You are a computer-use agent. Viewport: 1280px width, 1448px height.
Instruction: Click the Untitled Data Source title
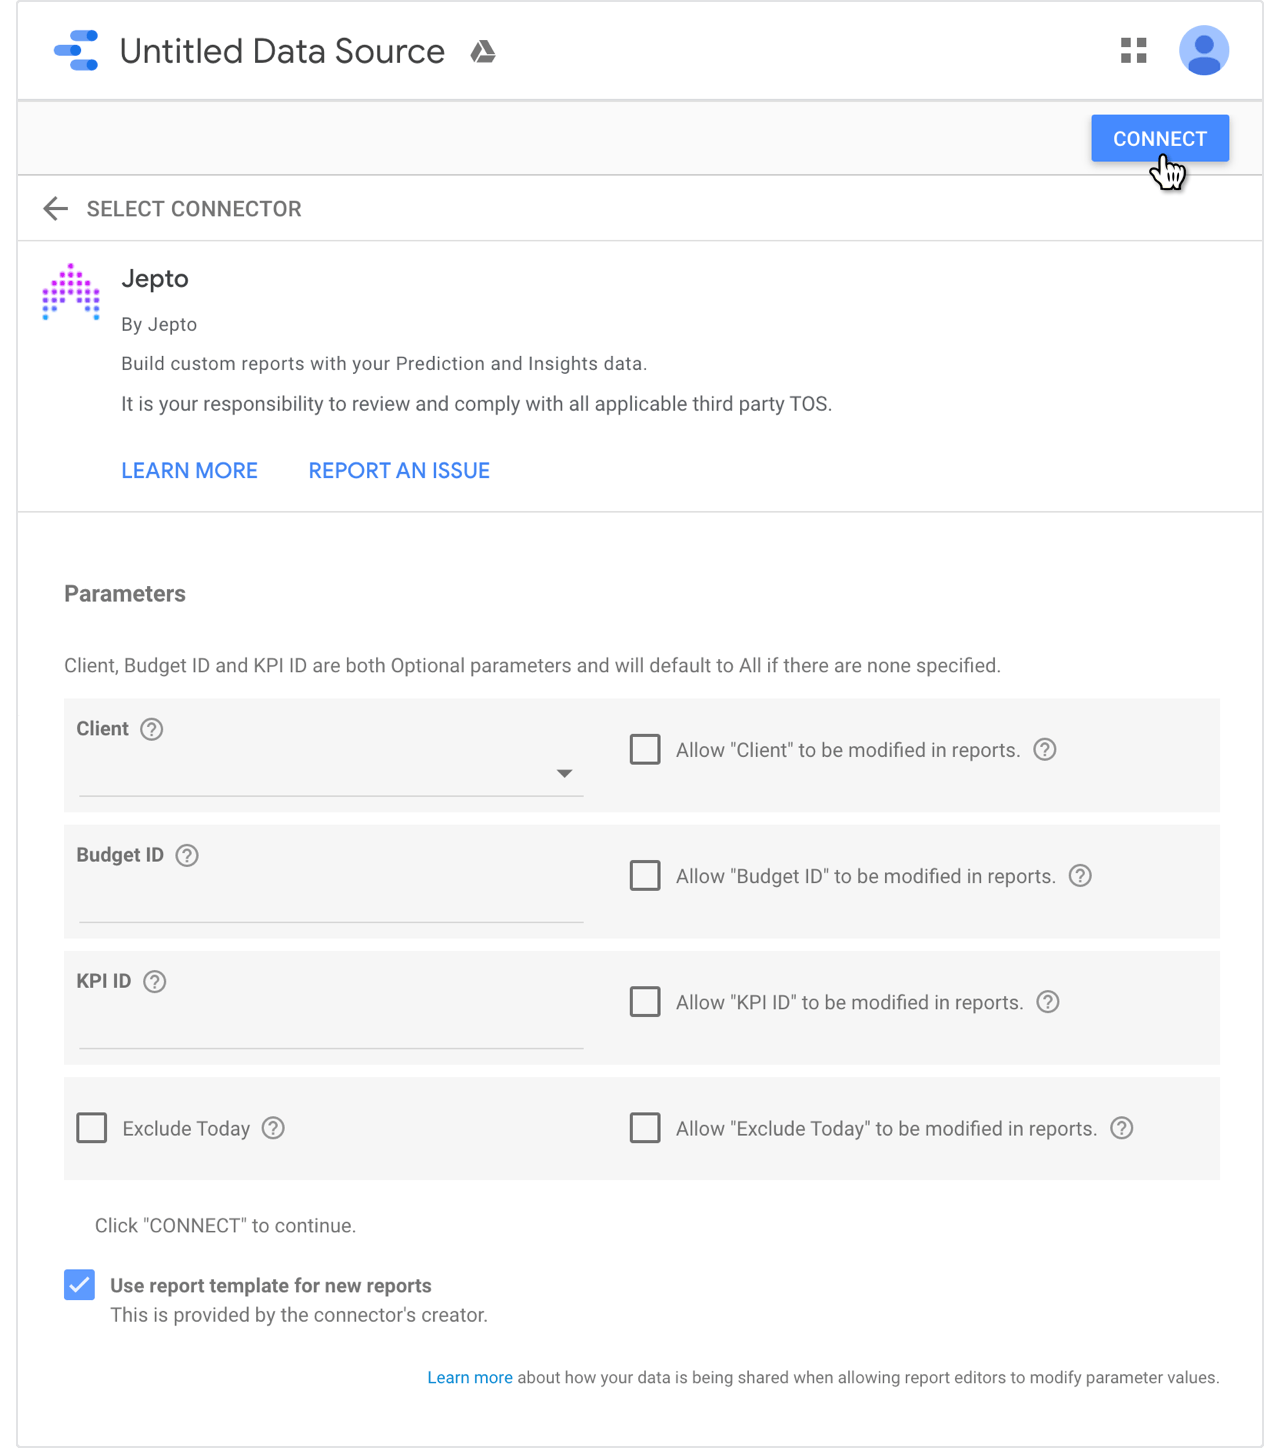point(282,51)
